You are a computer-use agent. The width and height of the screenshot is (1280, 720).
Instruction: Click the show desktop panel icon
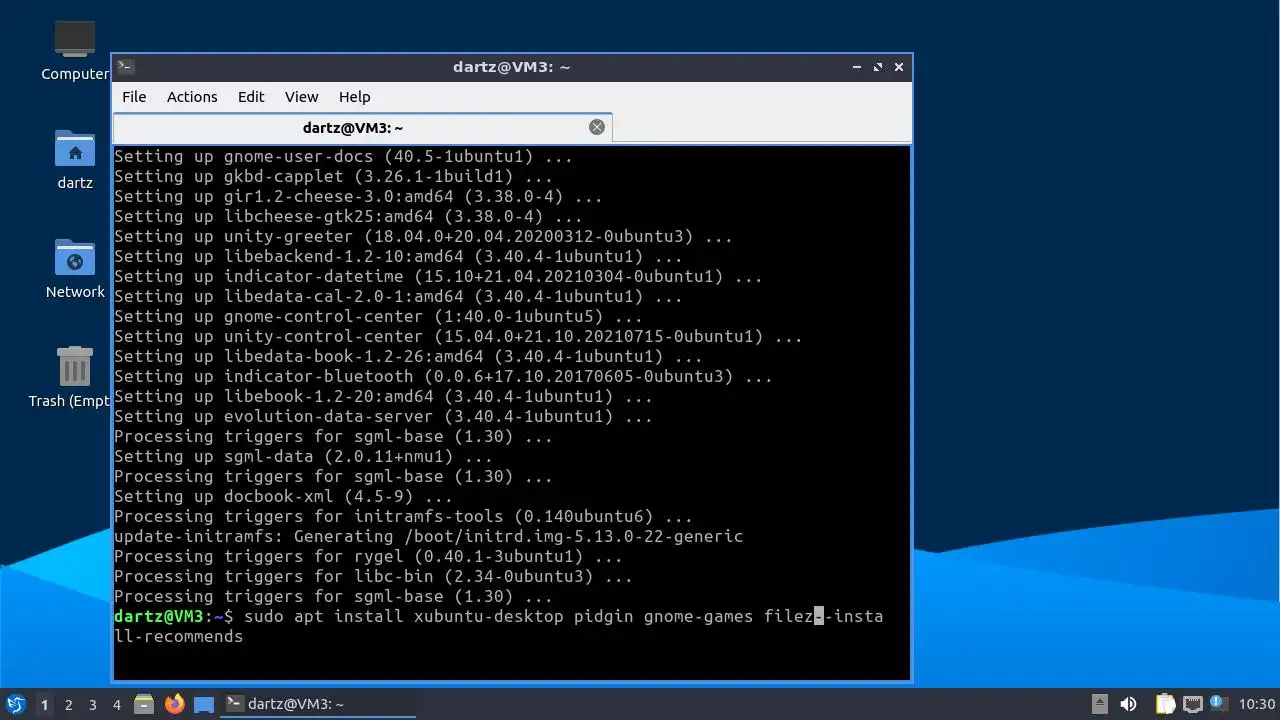coord(204,704)
